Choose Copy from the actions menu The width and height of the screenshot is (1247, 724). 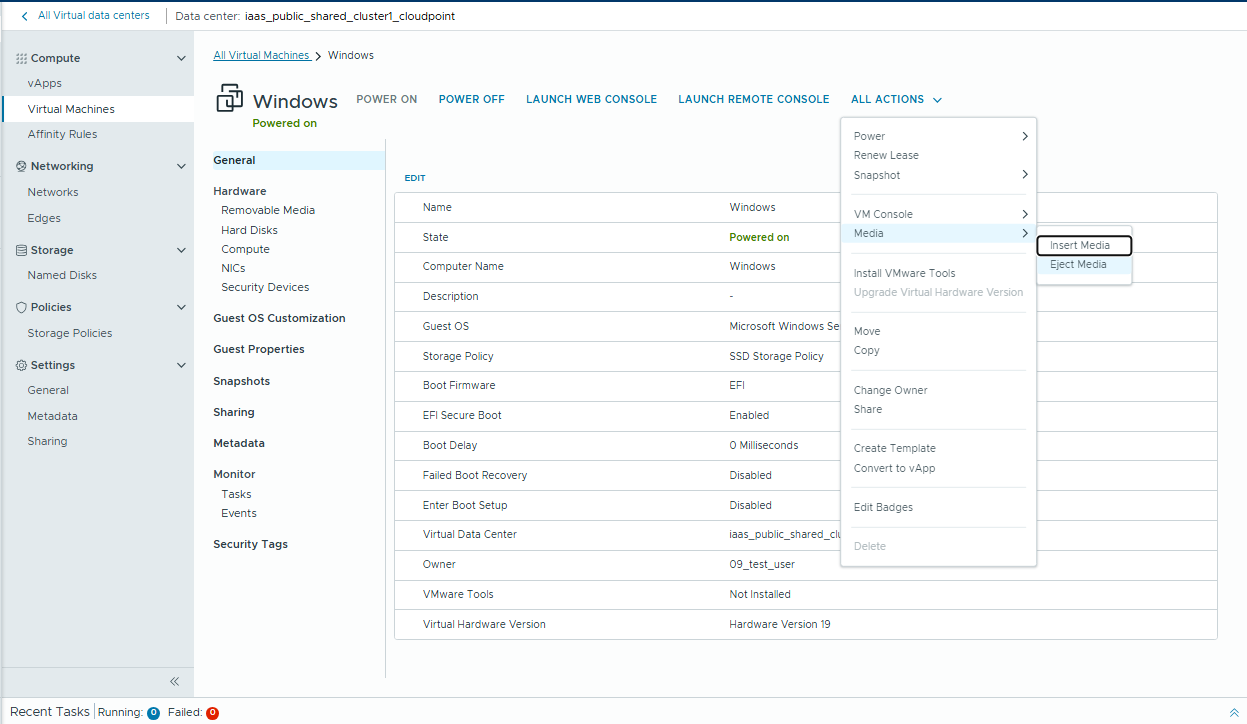pos(867,351)
